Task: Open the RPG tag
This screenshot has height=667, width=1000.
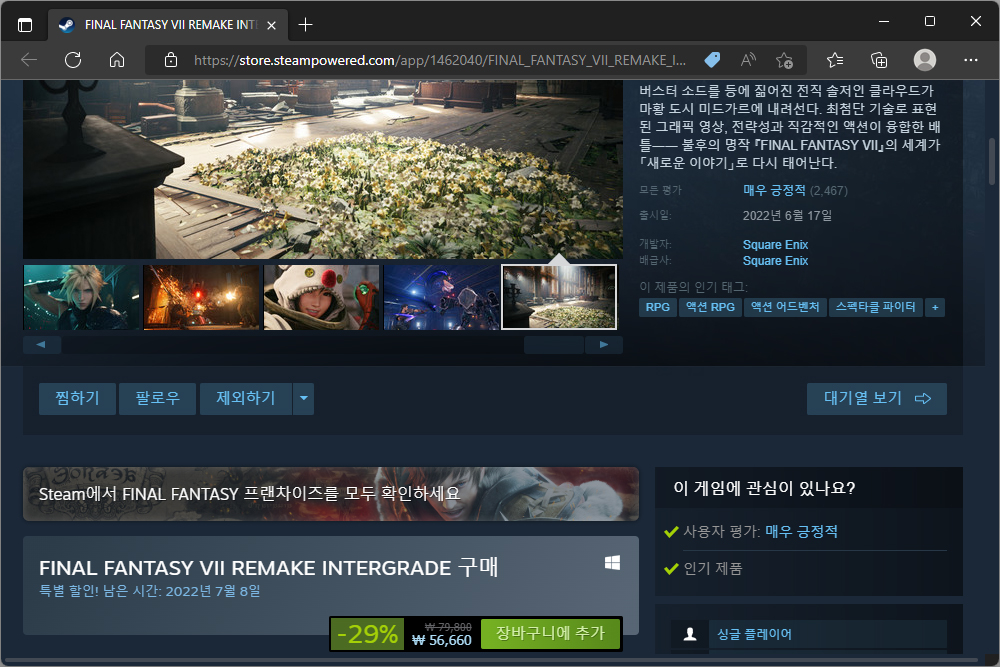Action: click(658, 307)
